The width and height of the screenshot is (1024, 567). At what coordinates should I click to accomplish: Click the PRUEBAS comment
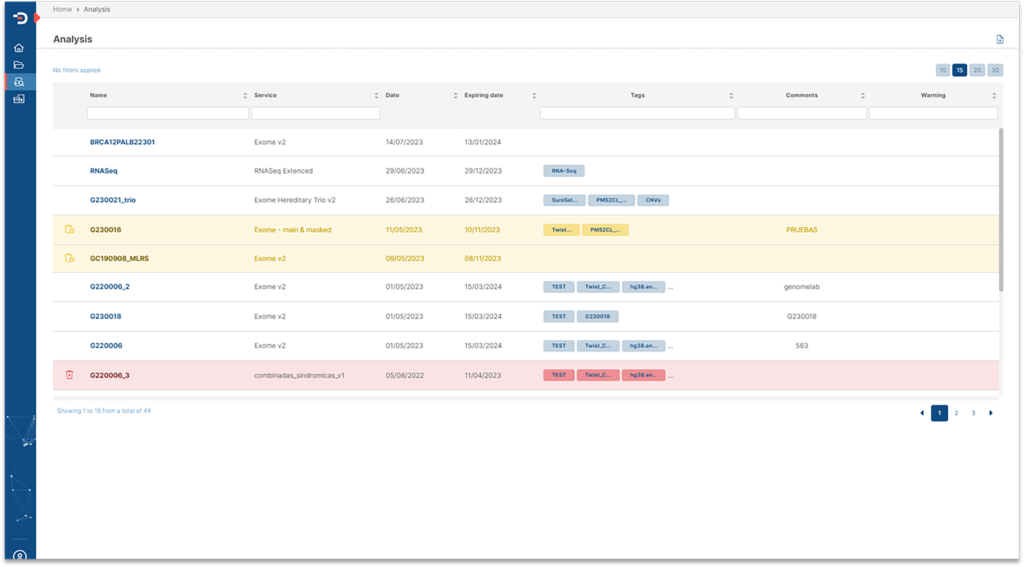[x=801, y=229]
